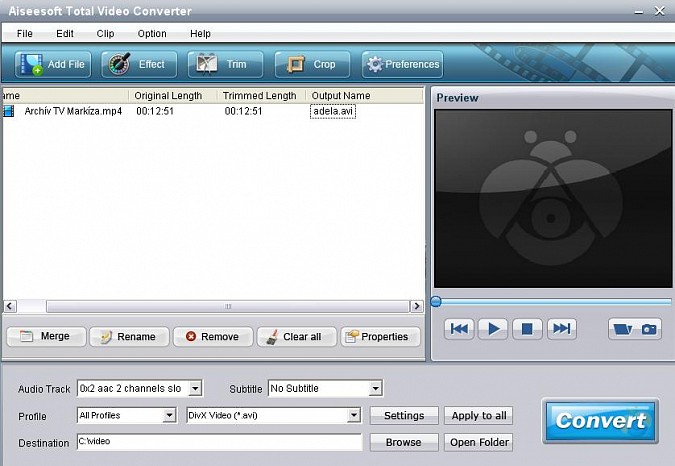Open the Effect editing tool
The width and height of the screenshot is (675, 466).
click(139, 65)
